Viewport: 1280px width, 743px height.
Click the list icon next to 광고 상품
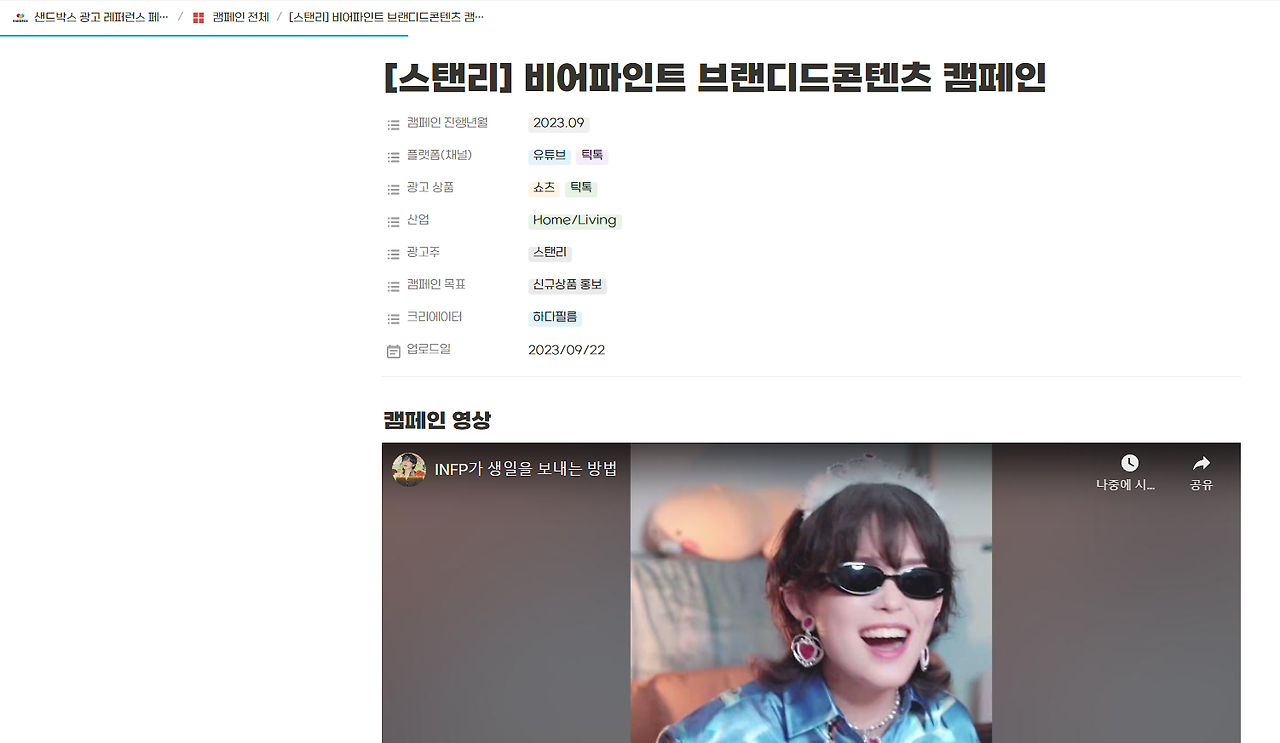tap(394, 189)
